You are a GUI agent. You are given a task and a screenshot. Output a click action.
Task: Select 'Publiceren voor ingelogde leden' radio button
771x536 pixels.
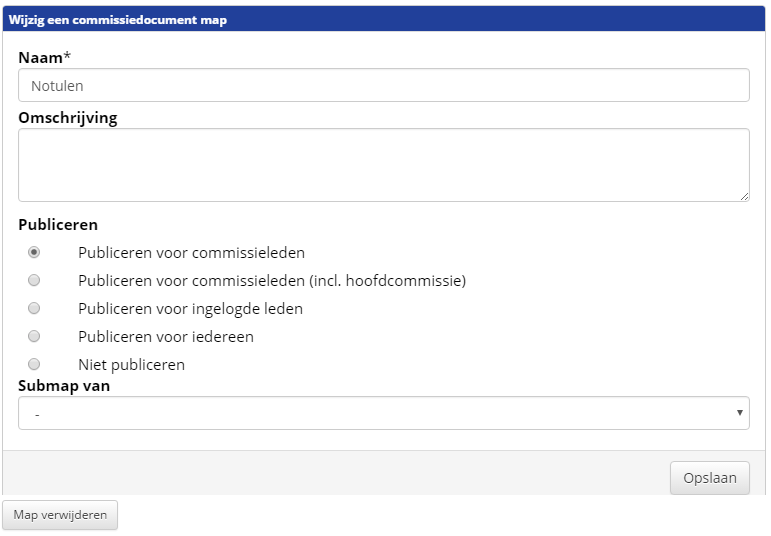click(34, 308)
